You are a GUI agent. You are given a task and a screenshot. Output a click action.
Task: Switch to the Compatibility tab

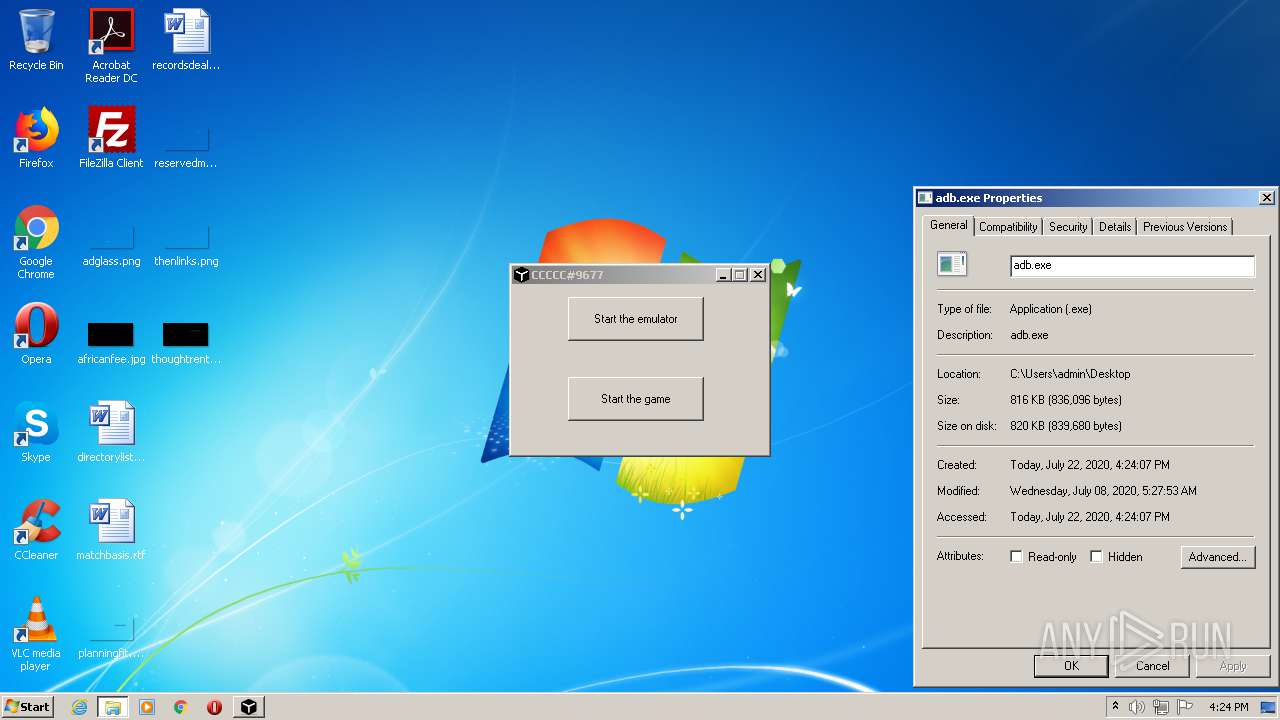coord(1008,227)
